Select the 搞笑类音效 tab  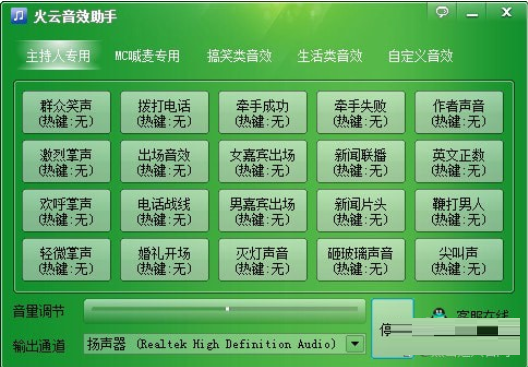click(x=239, y=56)
